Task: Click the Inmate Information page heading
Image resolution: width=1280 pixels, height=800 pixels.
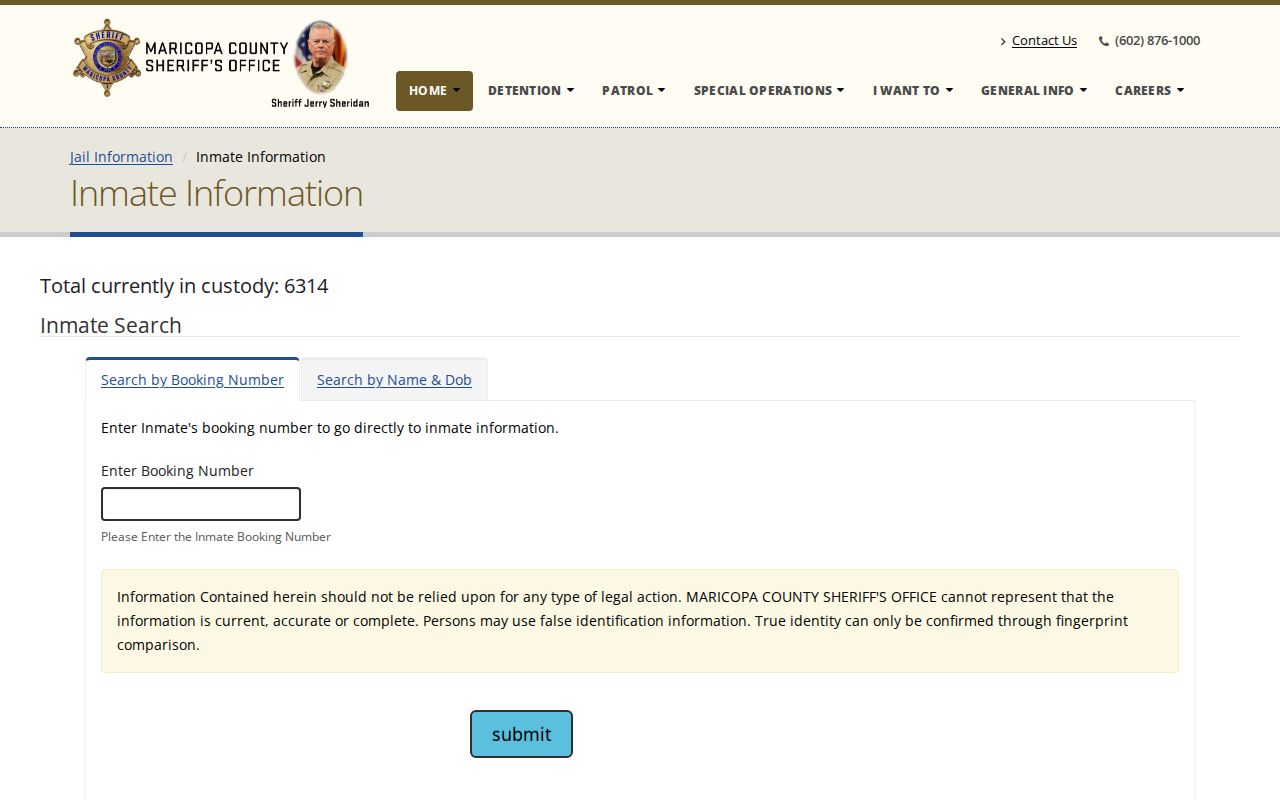Action: point(216,193)
